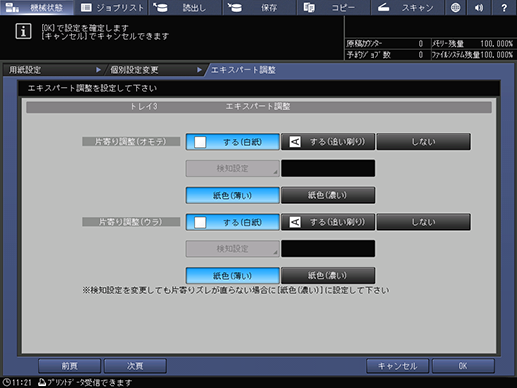
Task: Select する(白紙) for 片寄り調整(ウラ)
Action: 233,222
